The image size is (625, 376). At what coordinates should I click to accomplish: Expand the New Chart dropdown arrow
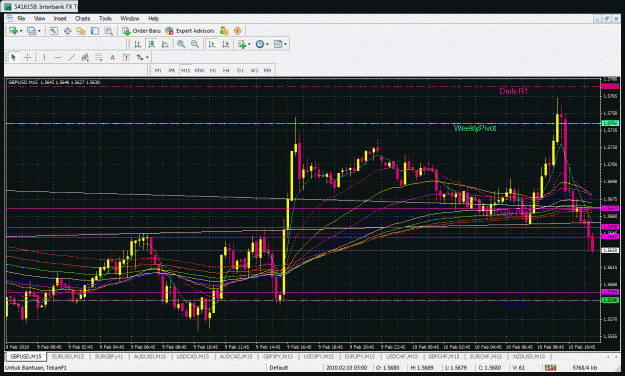coord(21,31)
